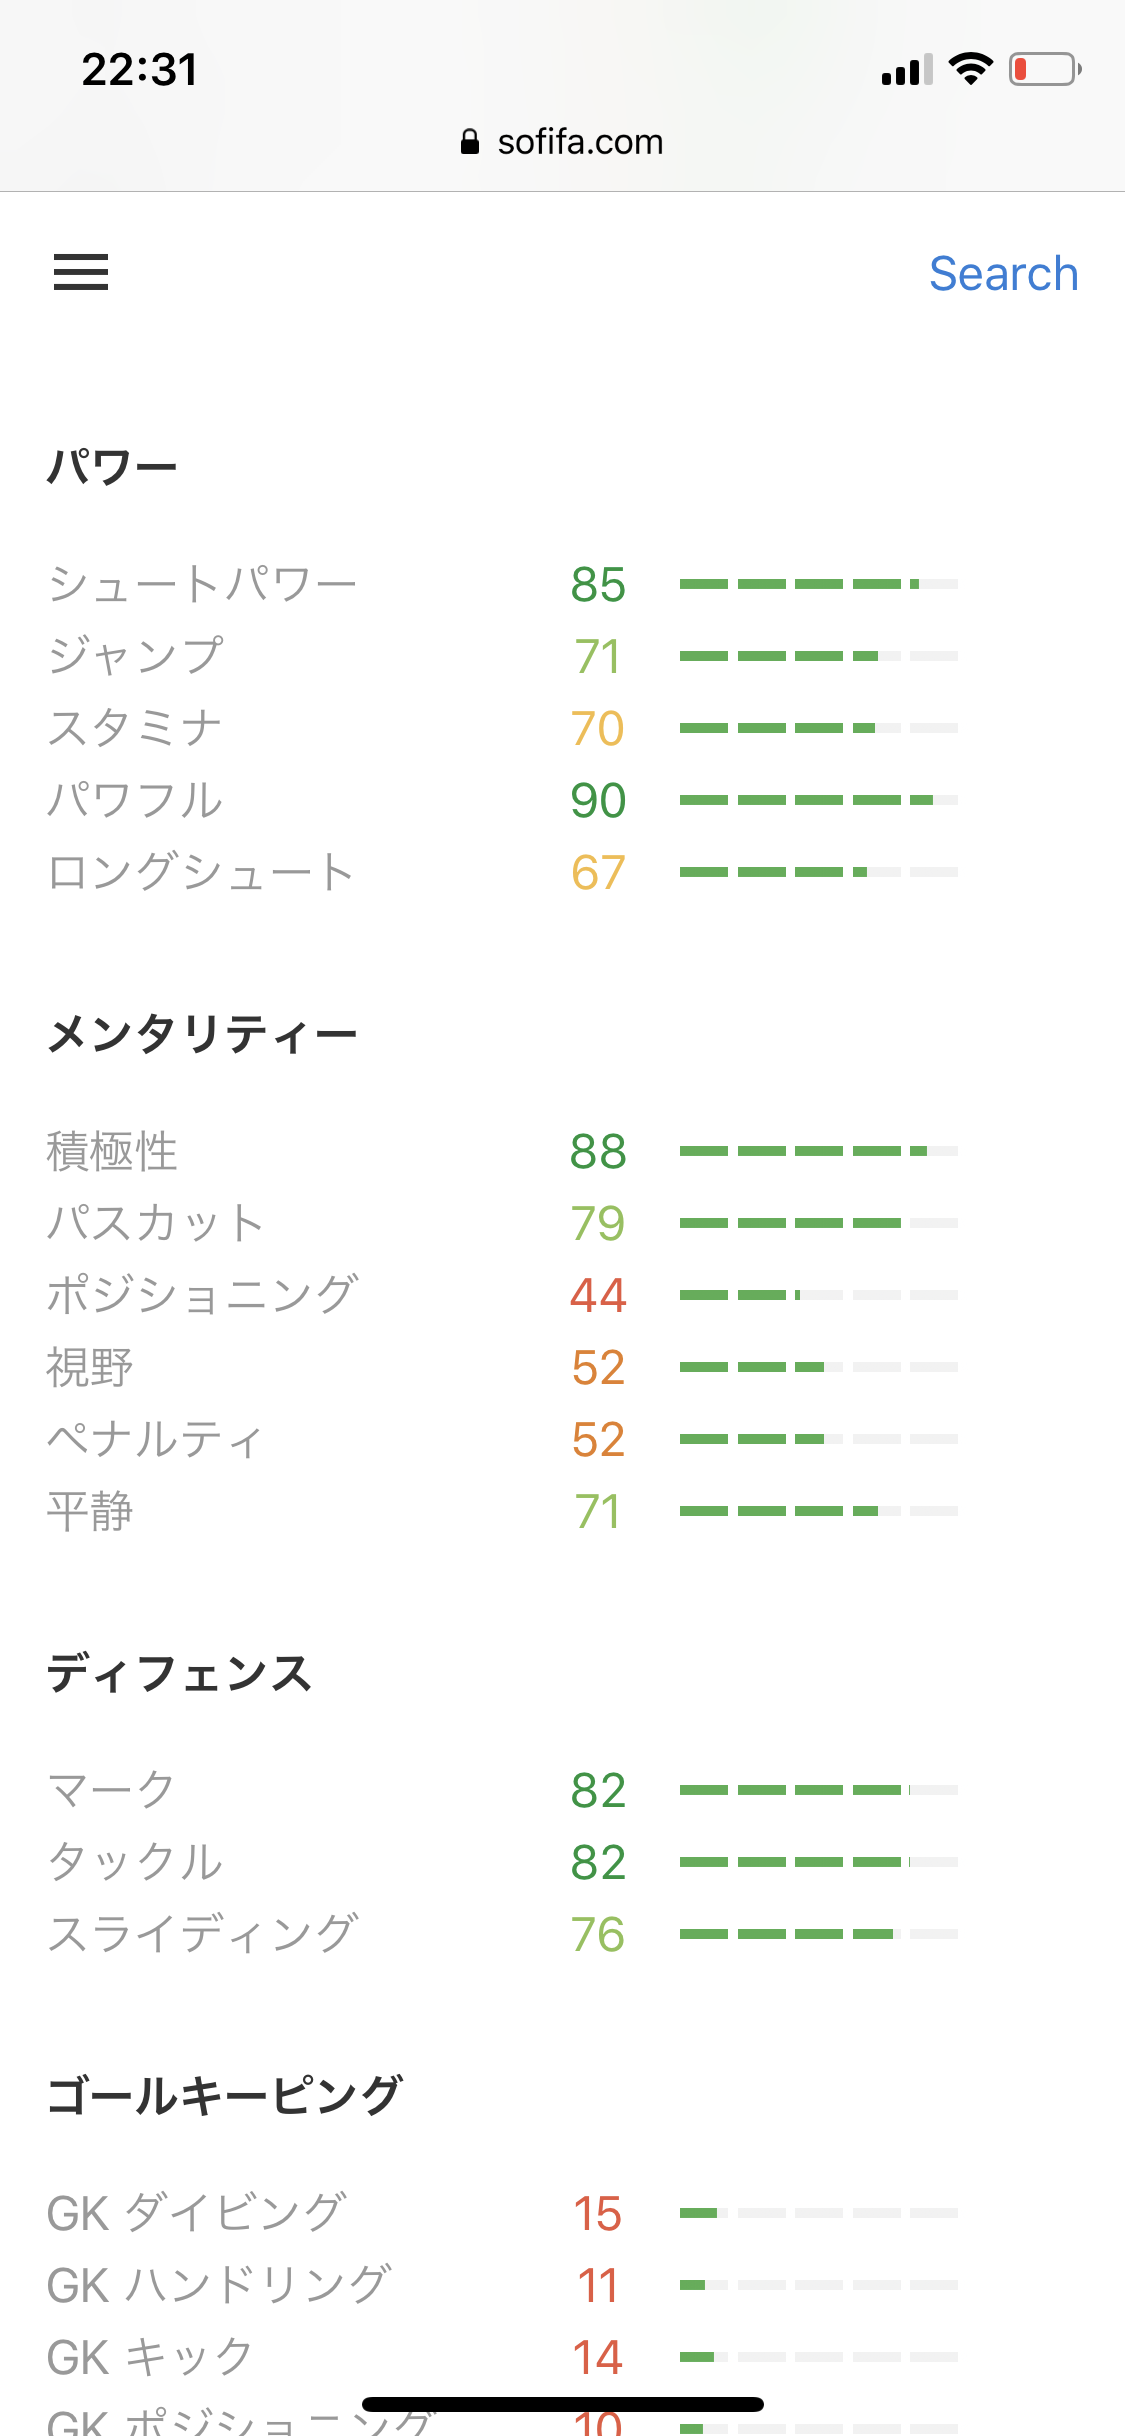1125x2436 pixels.
Task: Tap the cellular signal bars icon
Action: pos(906,70)
